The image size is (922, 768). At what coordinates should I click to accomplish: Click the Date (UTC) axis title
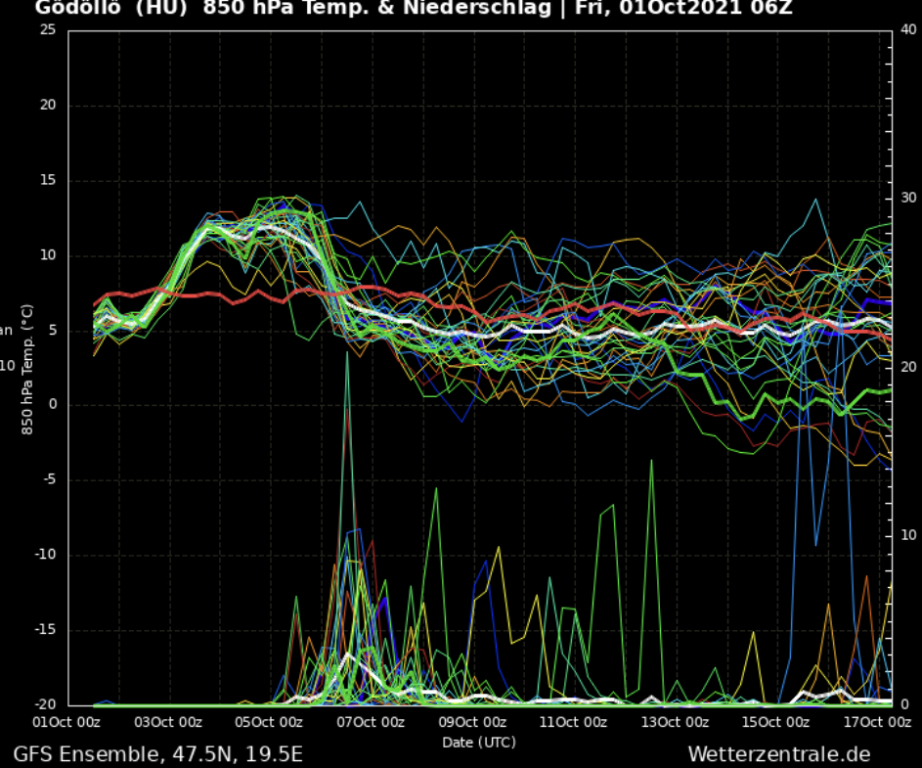pyautogui.click(x=479, y=742)
